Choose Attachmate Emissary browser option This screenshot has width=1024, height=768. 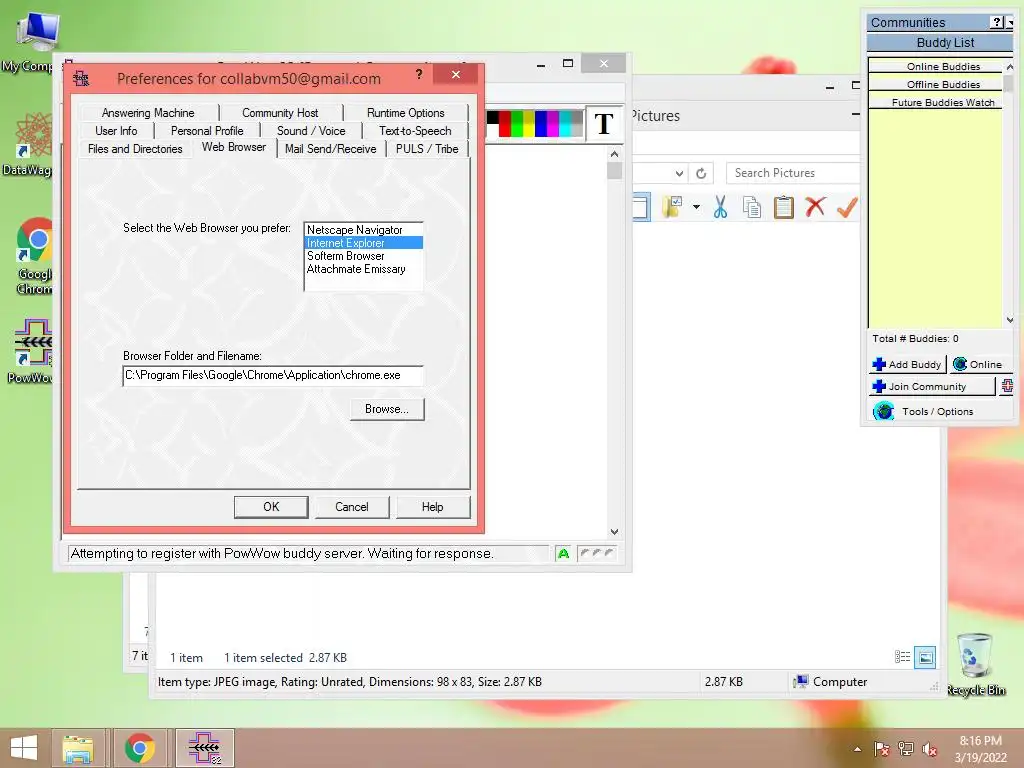click(x=363, y=269)
